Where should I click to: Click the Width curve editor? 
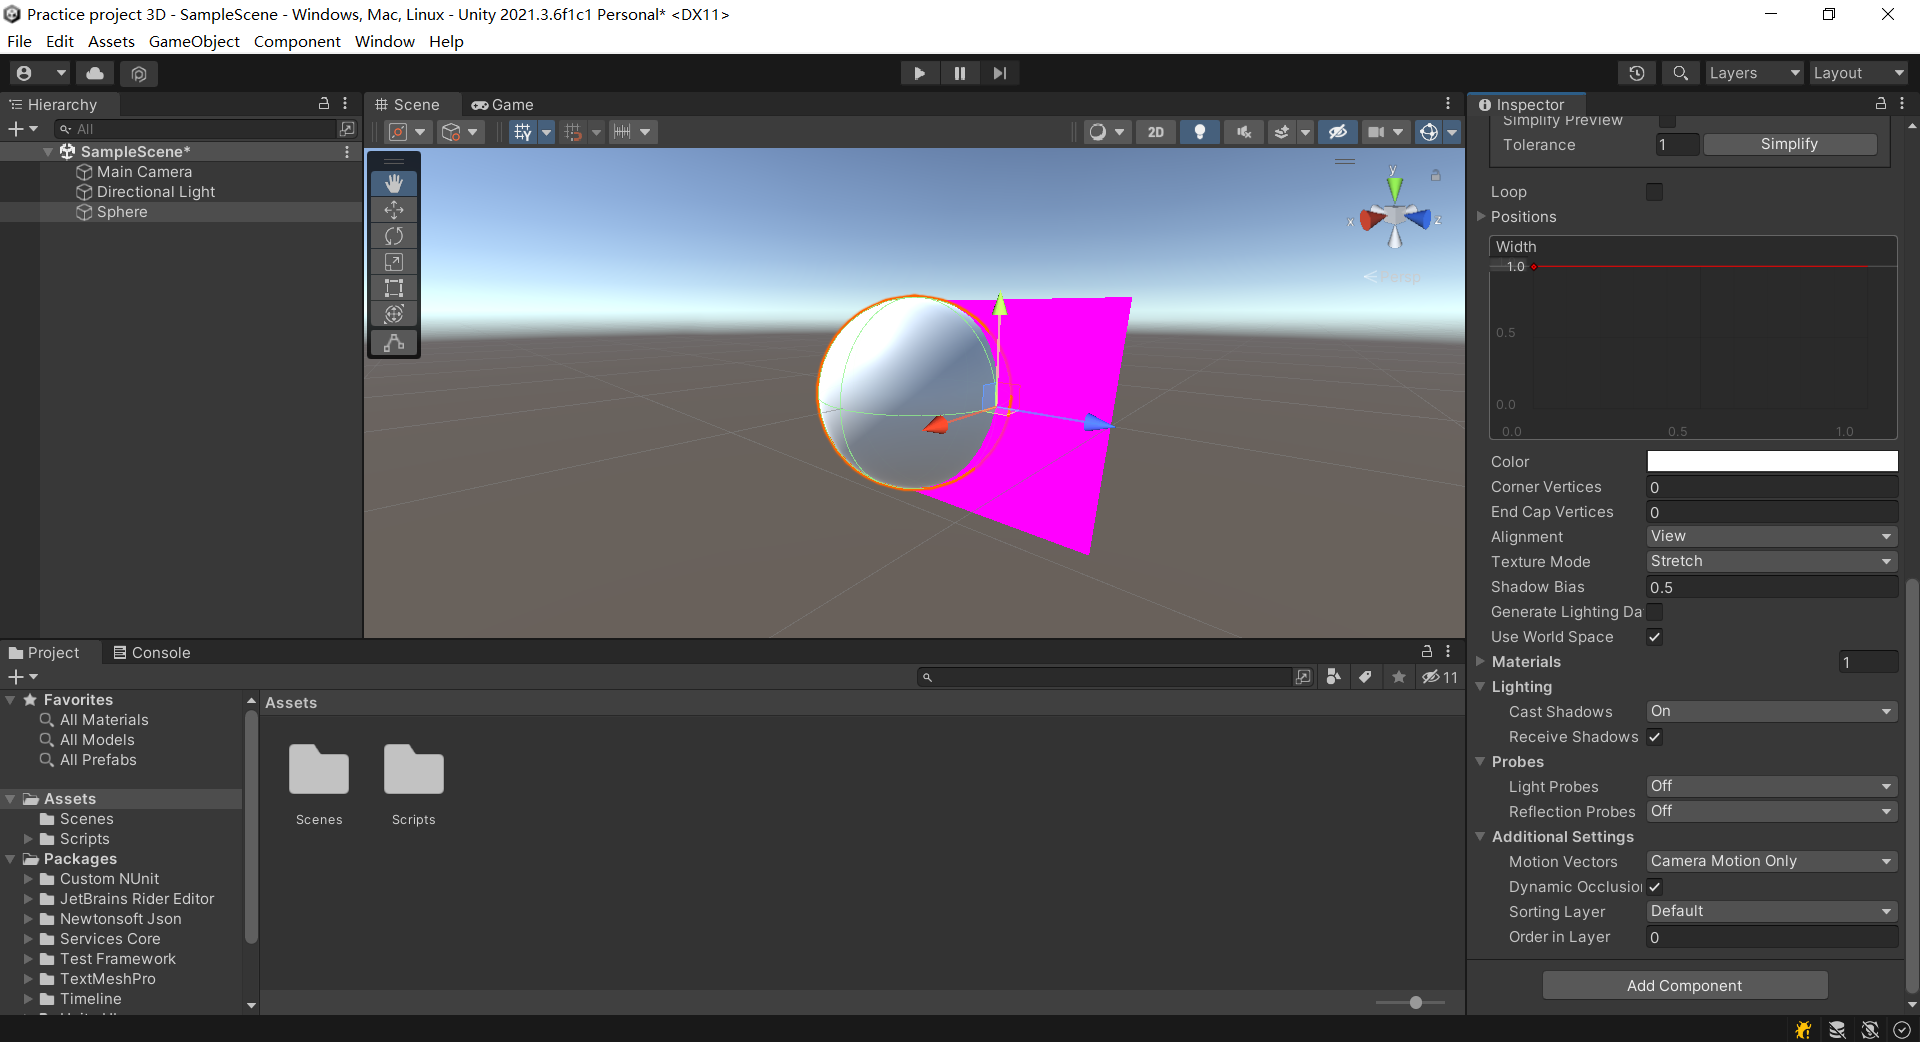tap(1693, 338)
